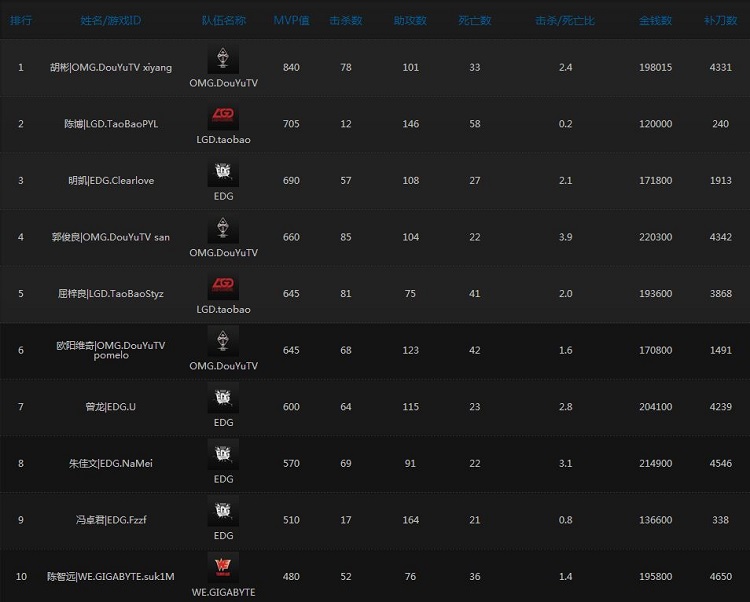Image resolution: width=750 pixels, height=602 pixels.
Task: Click LGD.taobao team name in rank 2 row
Action: (x=223, y=140)
